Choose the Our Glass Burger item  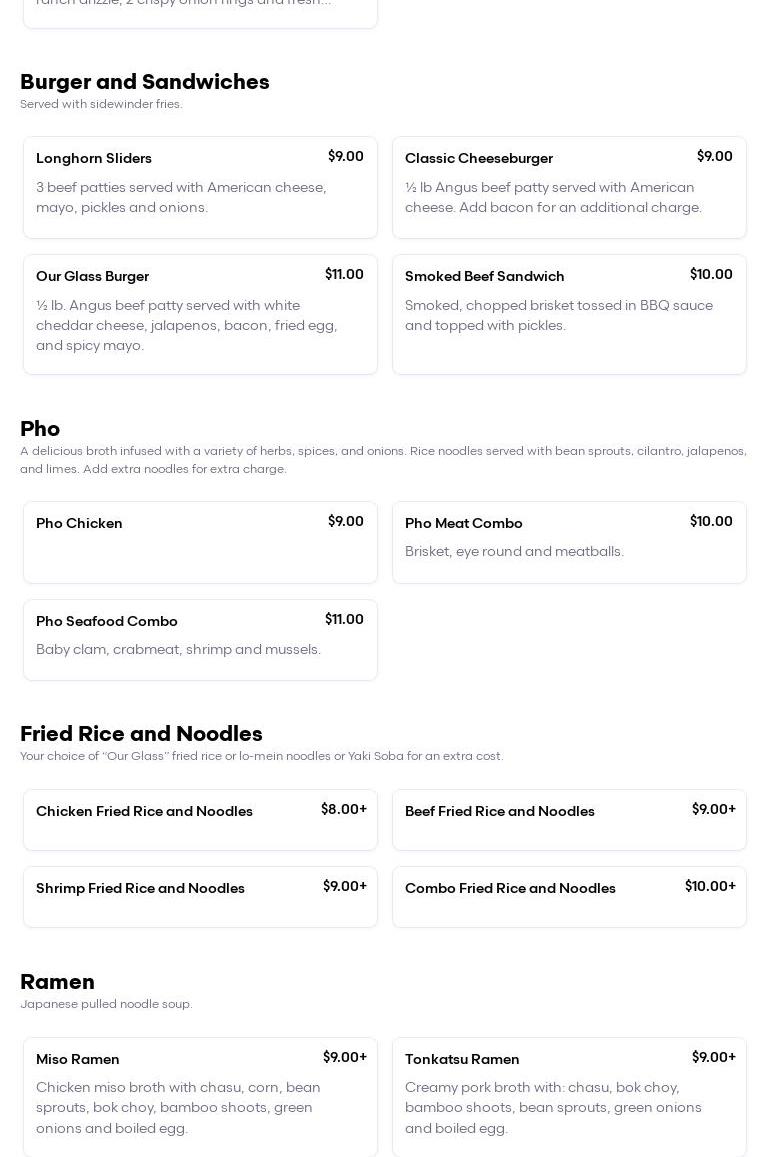pos(200,314)
